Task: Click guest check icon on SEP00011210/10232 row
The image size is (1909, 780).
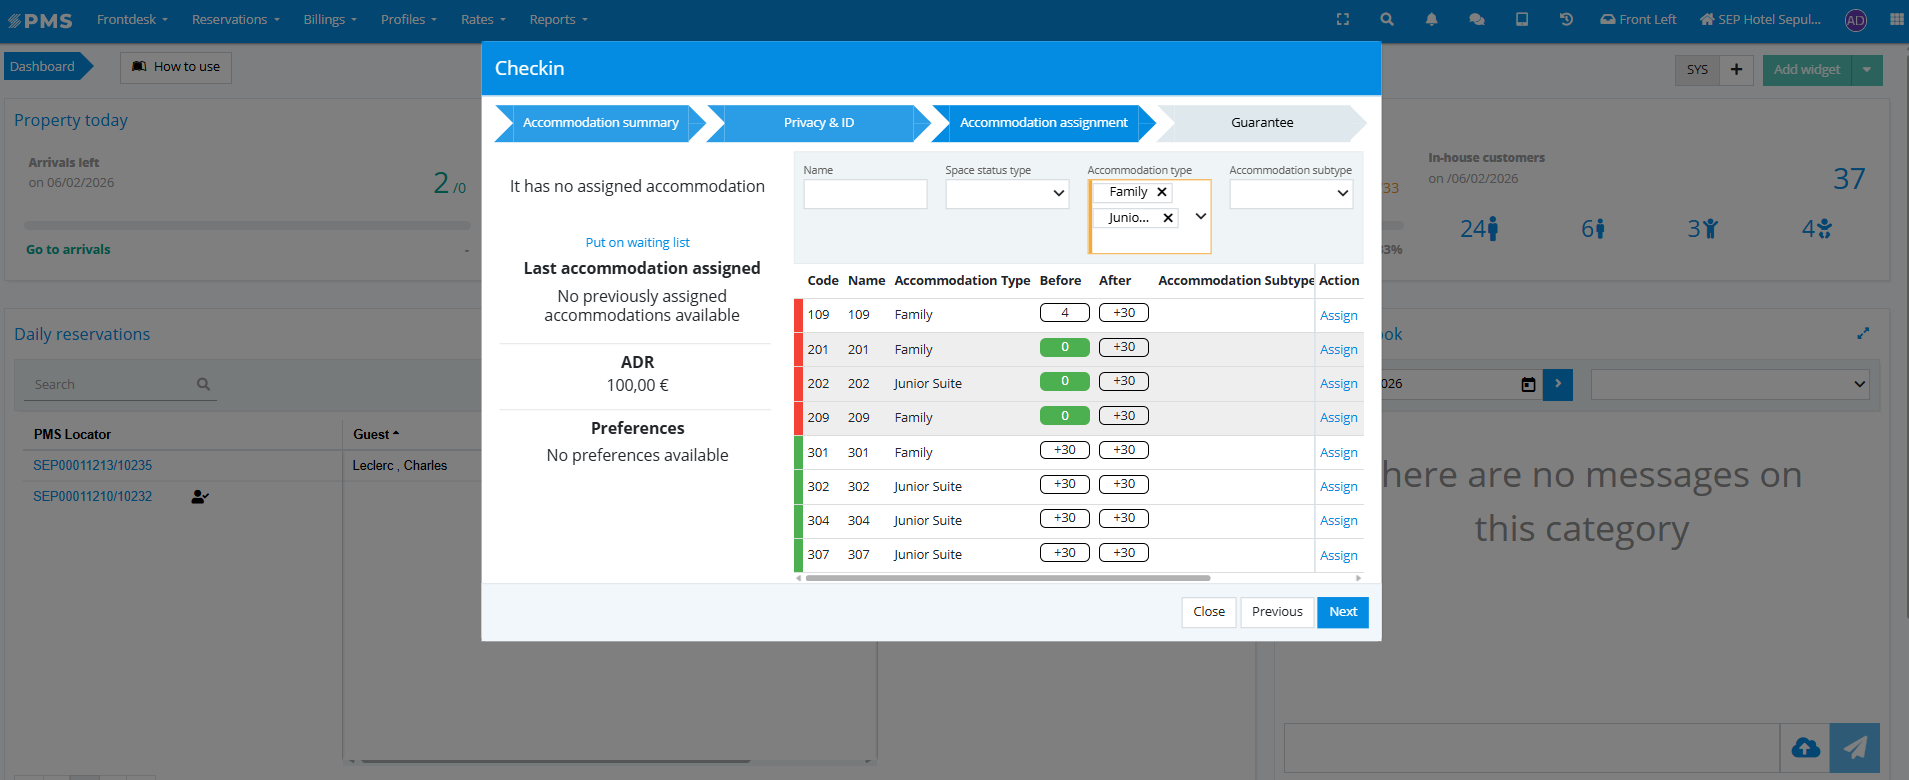Action: pyautogui.click(x=200, y=496)
